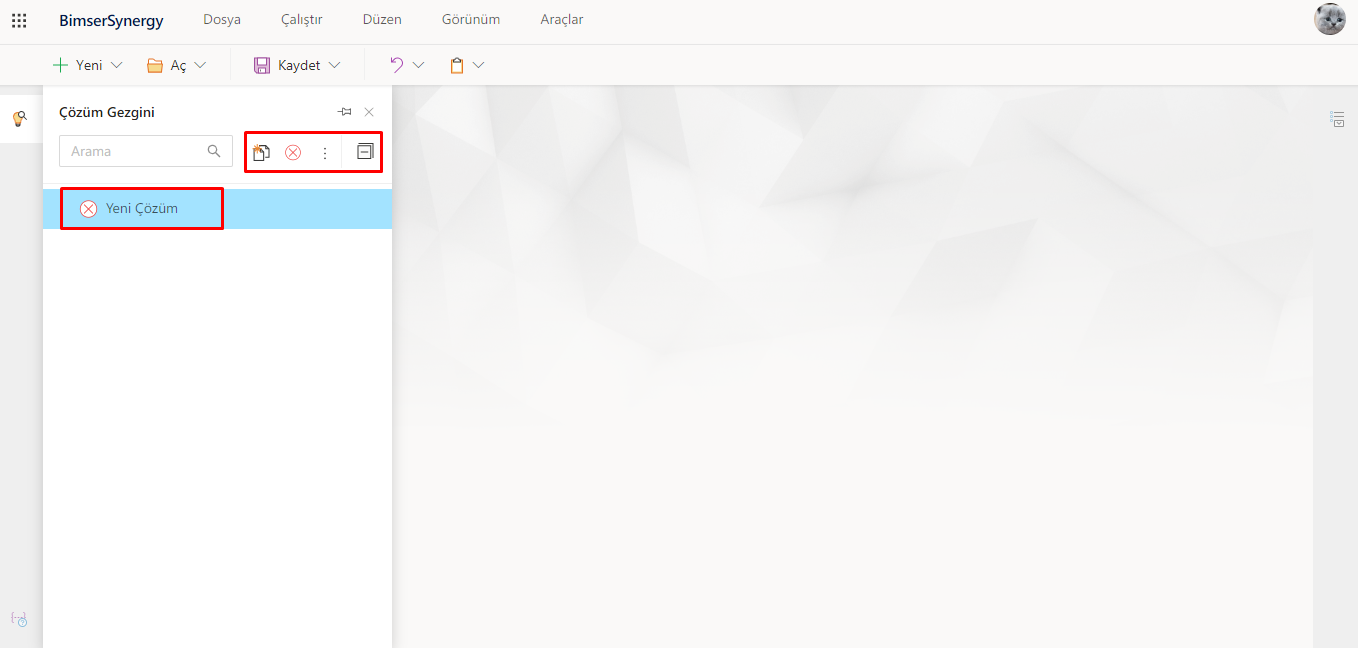The image size is (1358, 648).
Task: Open the properties list icon at right edge
Action: coord(1337,119)
